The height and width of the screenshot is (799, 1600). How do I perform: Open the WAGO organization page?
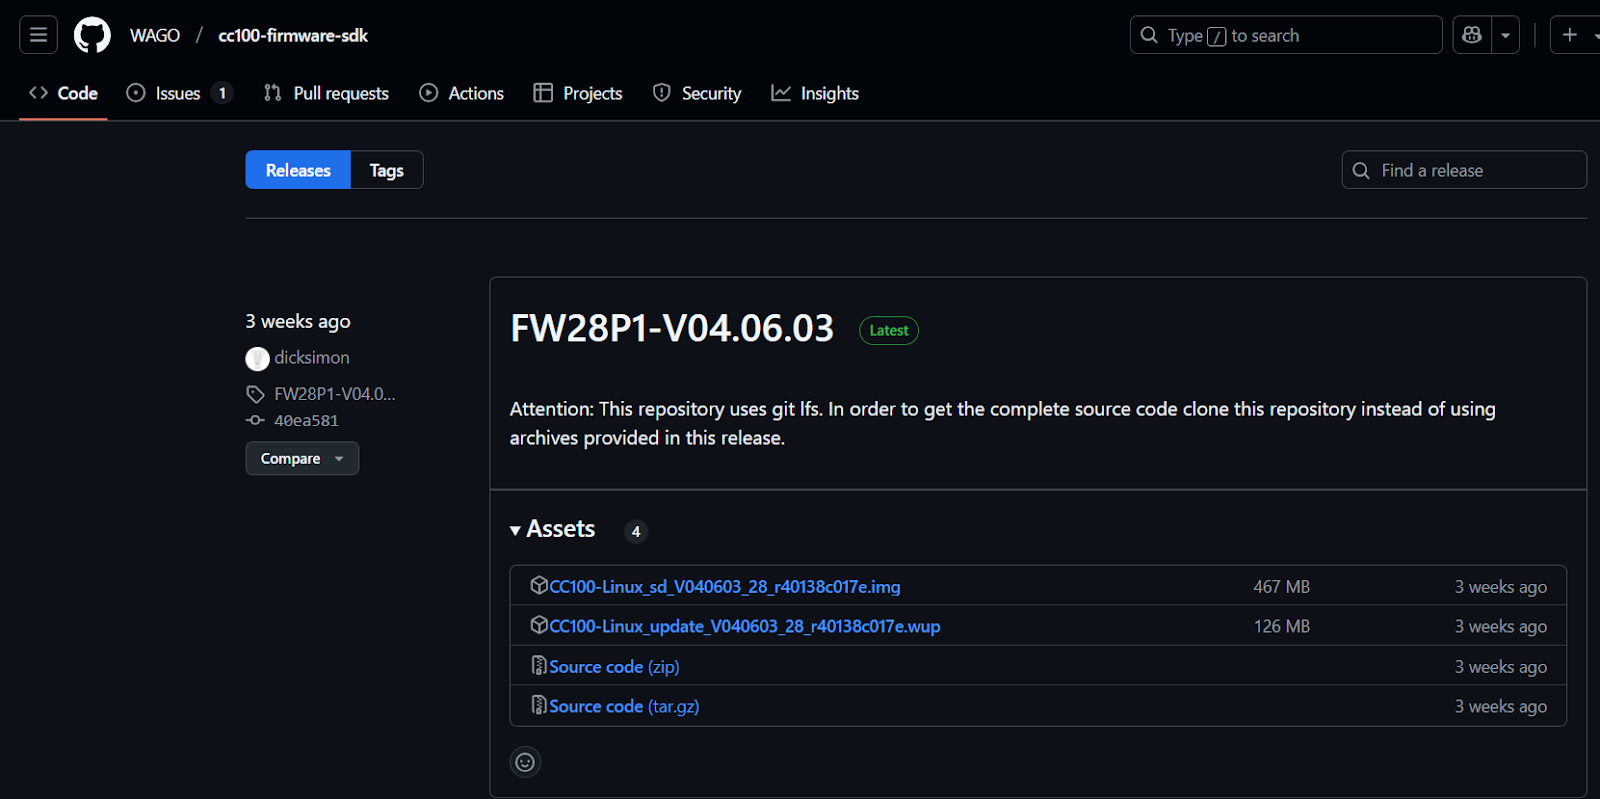(x=155, y=35)
